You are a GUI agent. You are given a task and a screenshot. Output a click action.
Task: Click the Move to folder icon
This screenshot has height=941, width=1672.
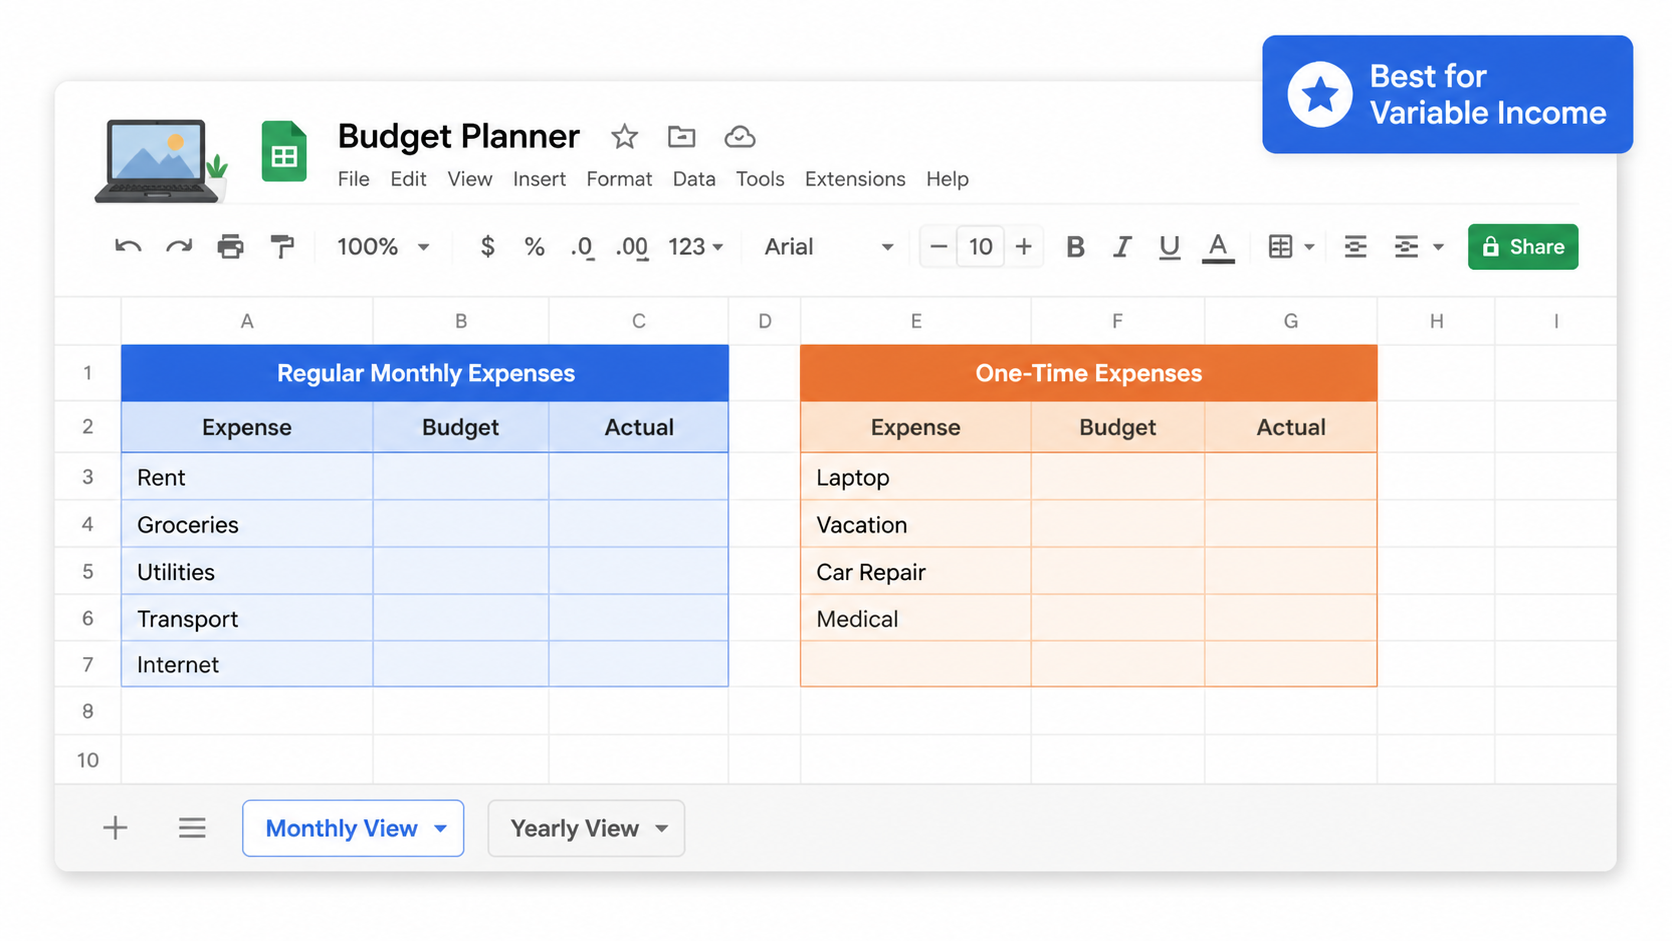tap(682, 136)
